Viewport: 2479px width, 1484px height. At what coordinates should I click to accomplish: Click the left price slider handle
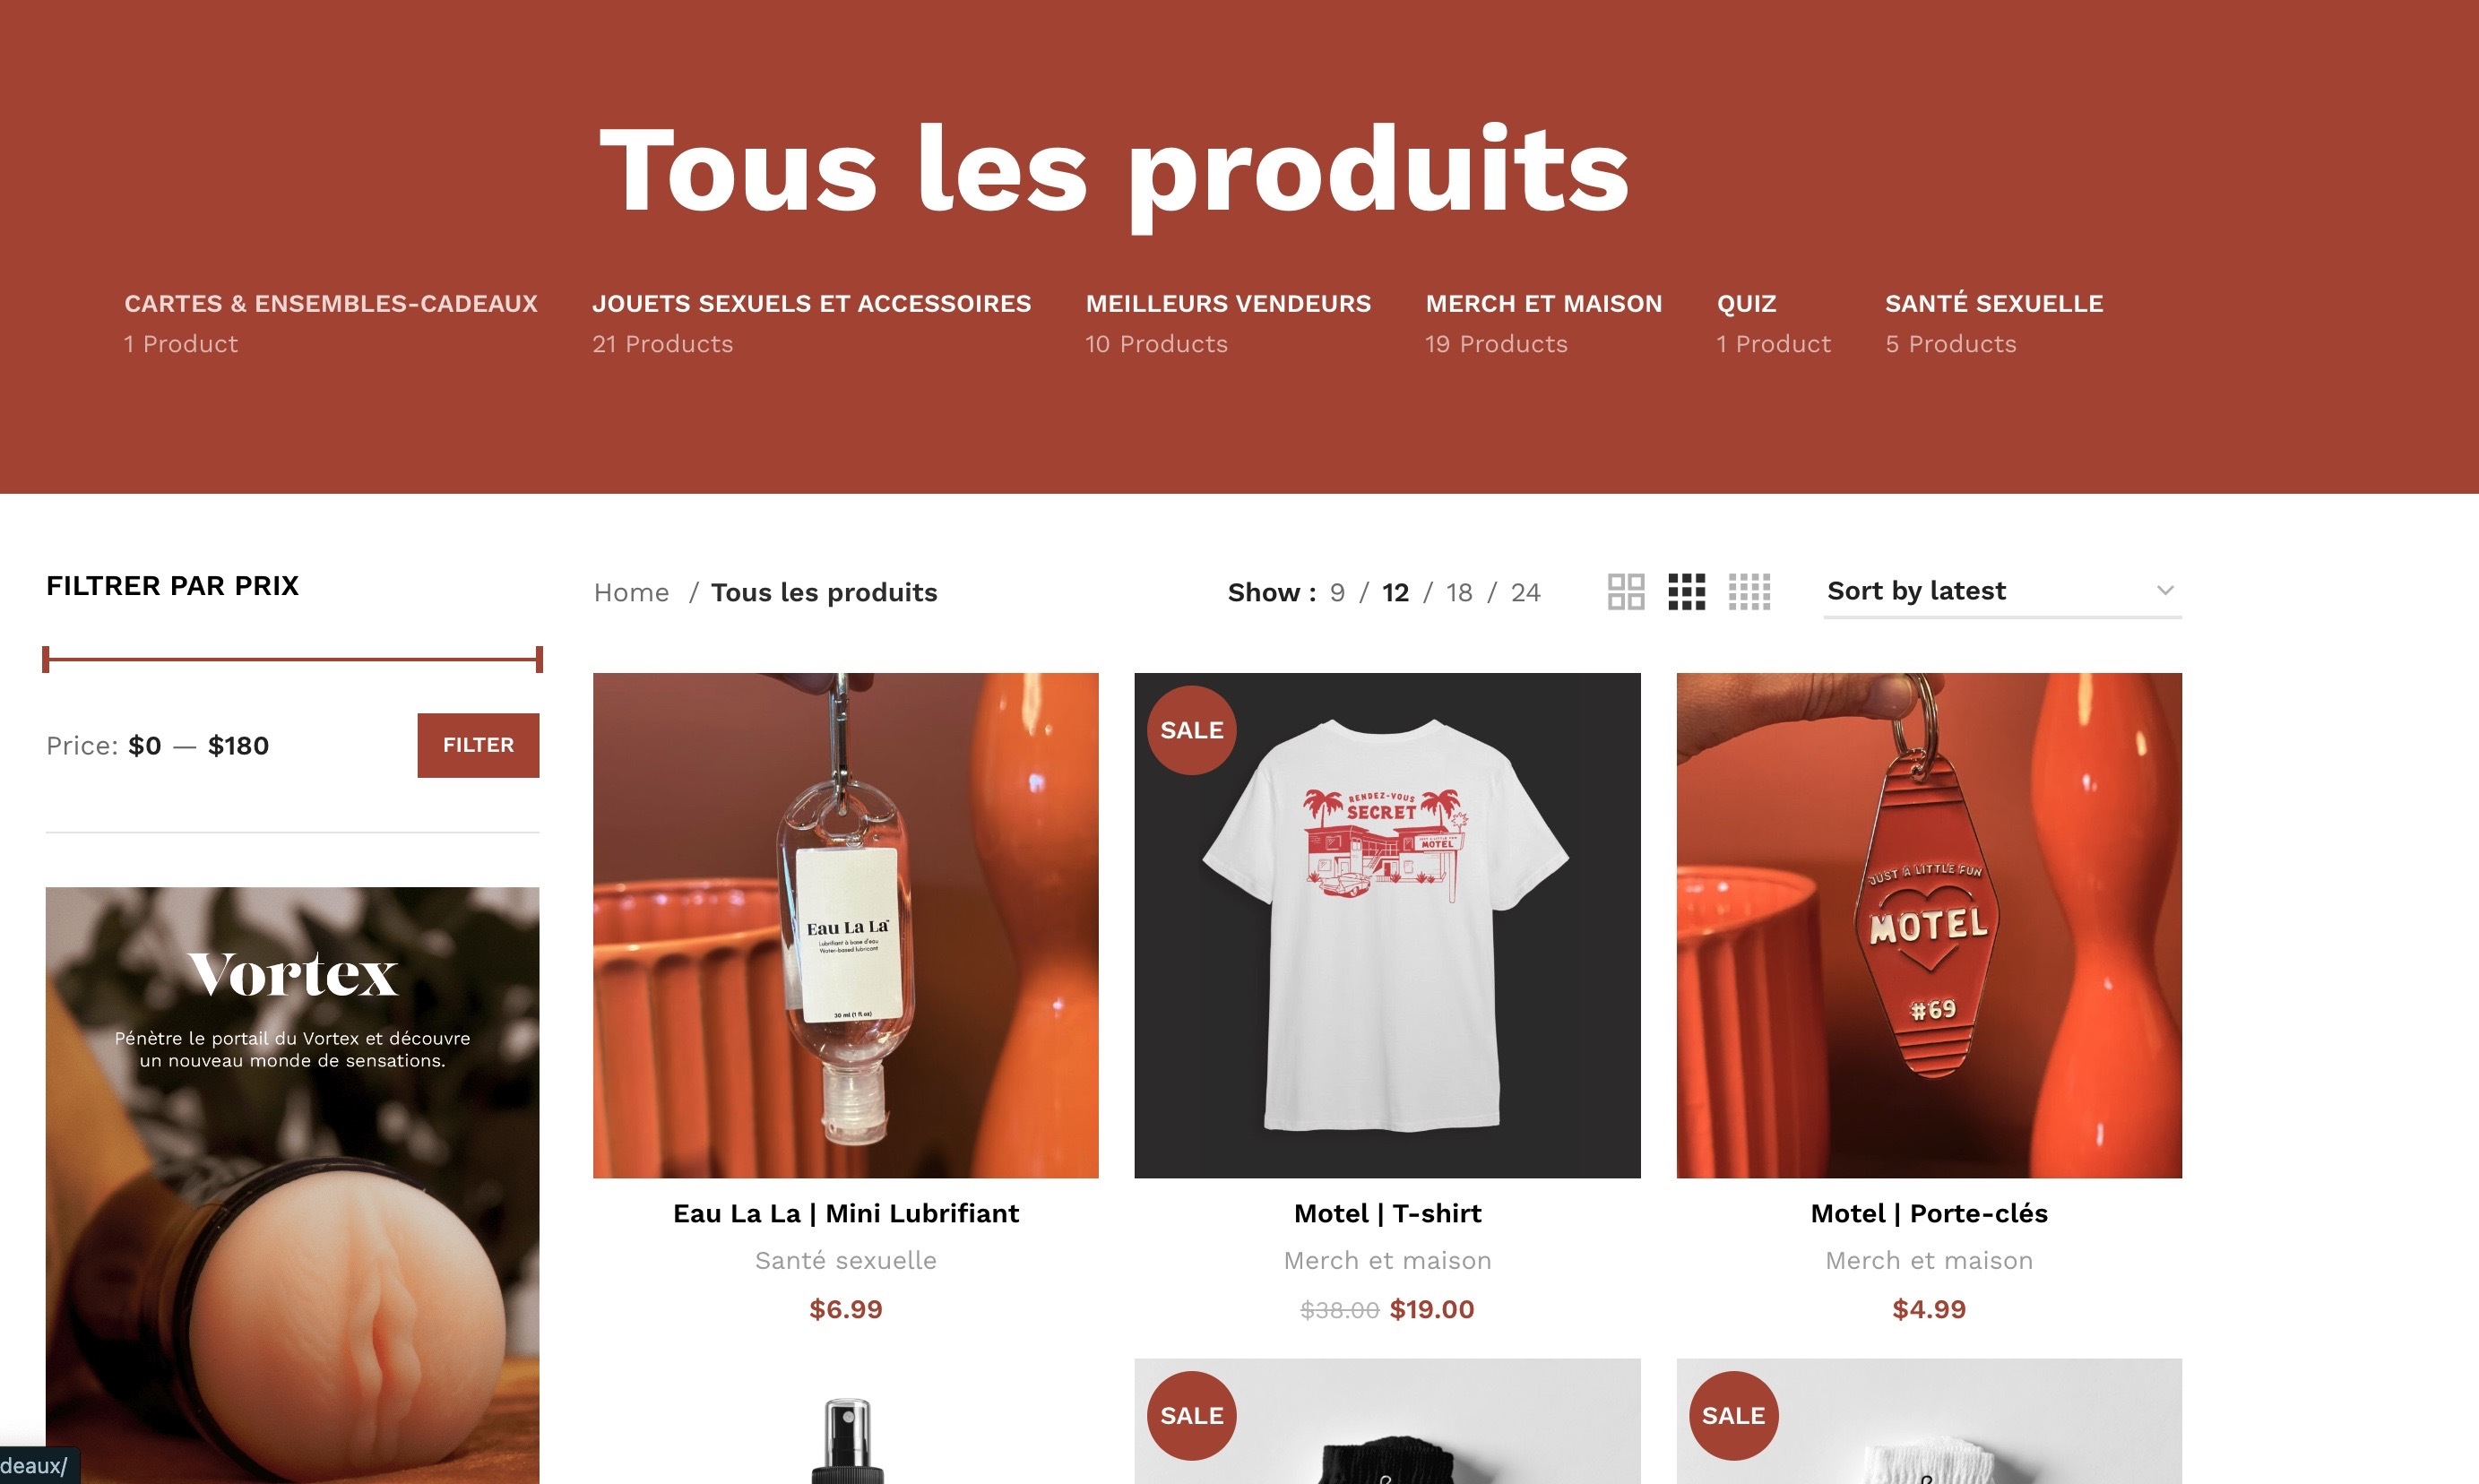(46, 659)
